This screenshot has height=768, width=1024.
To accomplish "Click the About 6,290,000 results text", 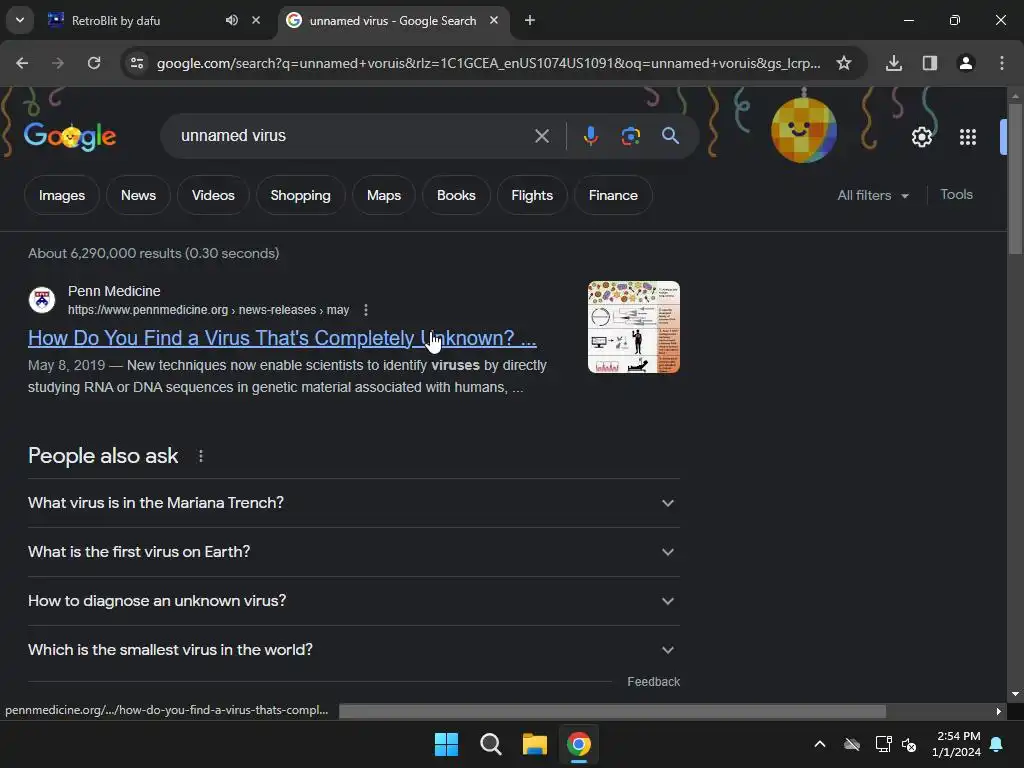I will [153, 253].
